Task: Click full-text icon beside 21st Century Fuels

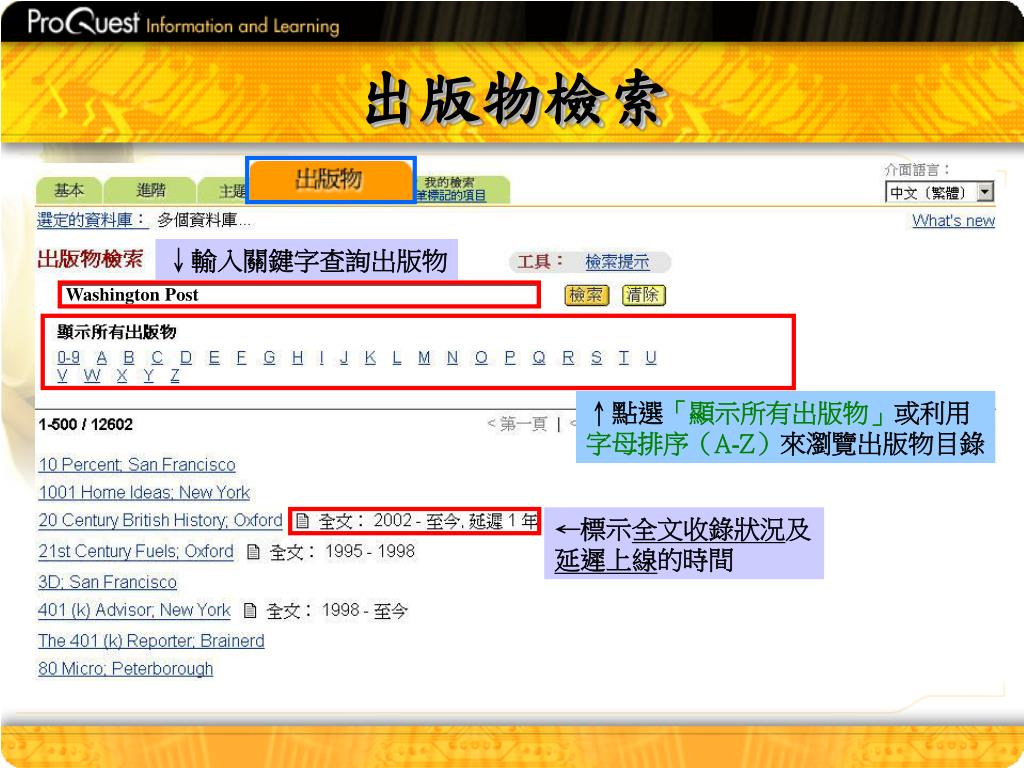Action: [x=253, y=552]
